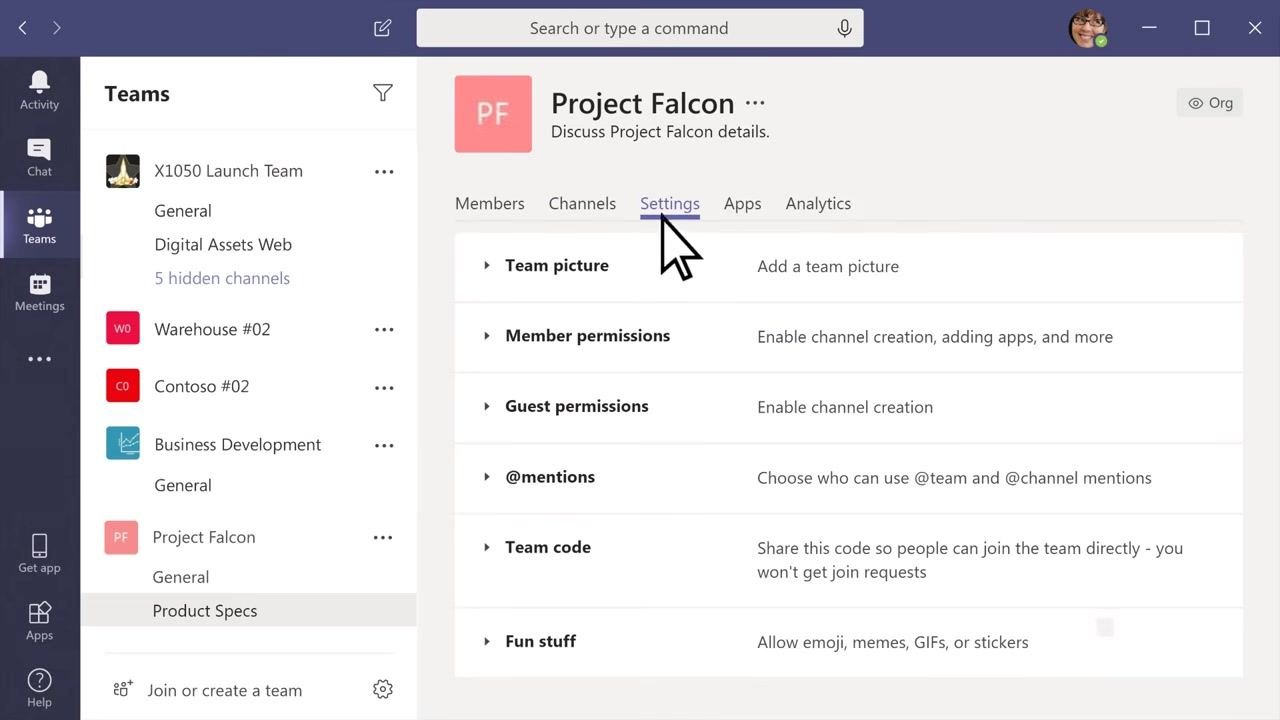1280x720 pixels.
Task: Click the back navigation arrow
Action: pos(22,28)
